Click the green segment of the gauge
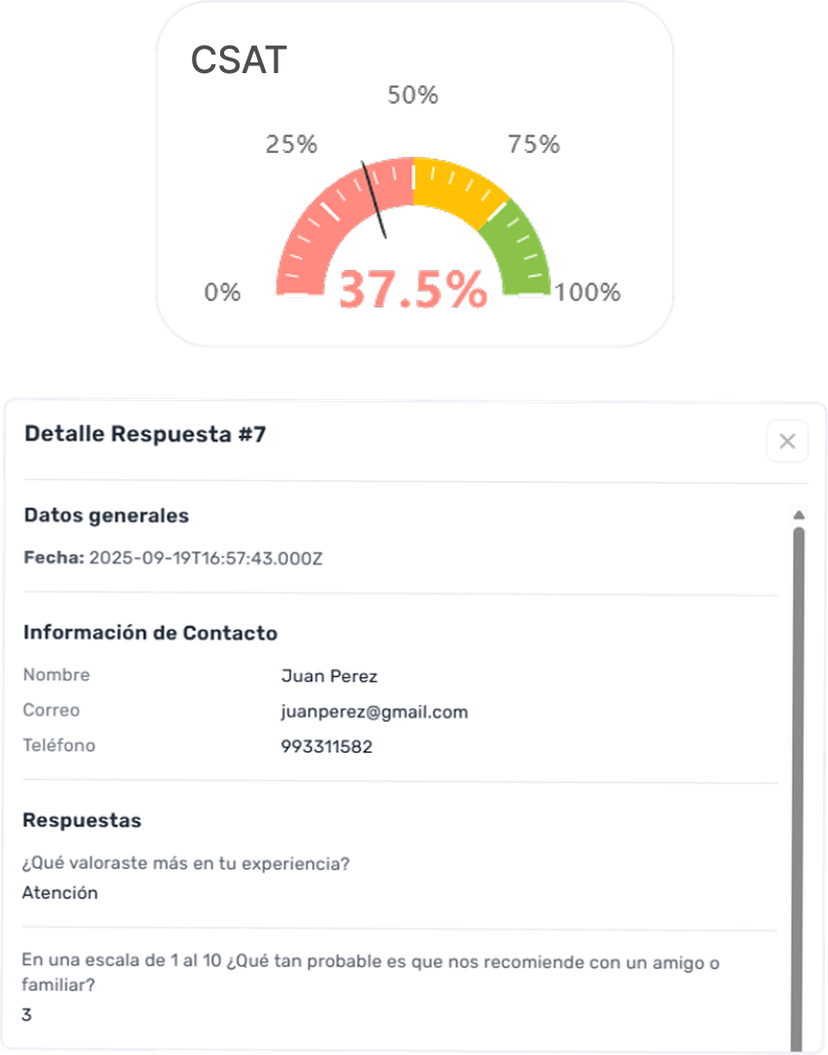The height and width of the screenshot is (1055, 828). [518, 250]
